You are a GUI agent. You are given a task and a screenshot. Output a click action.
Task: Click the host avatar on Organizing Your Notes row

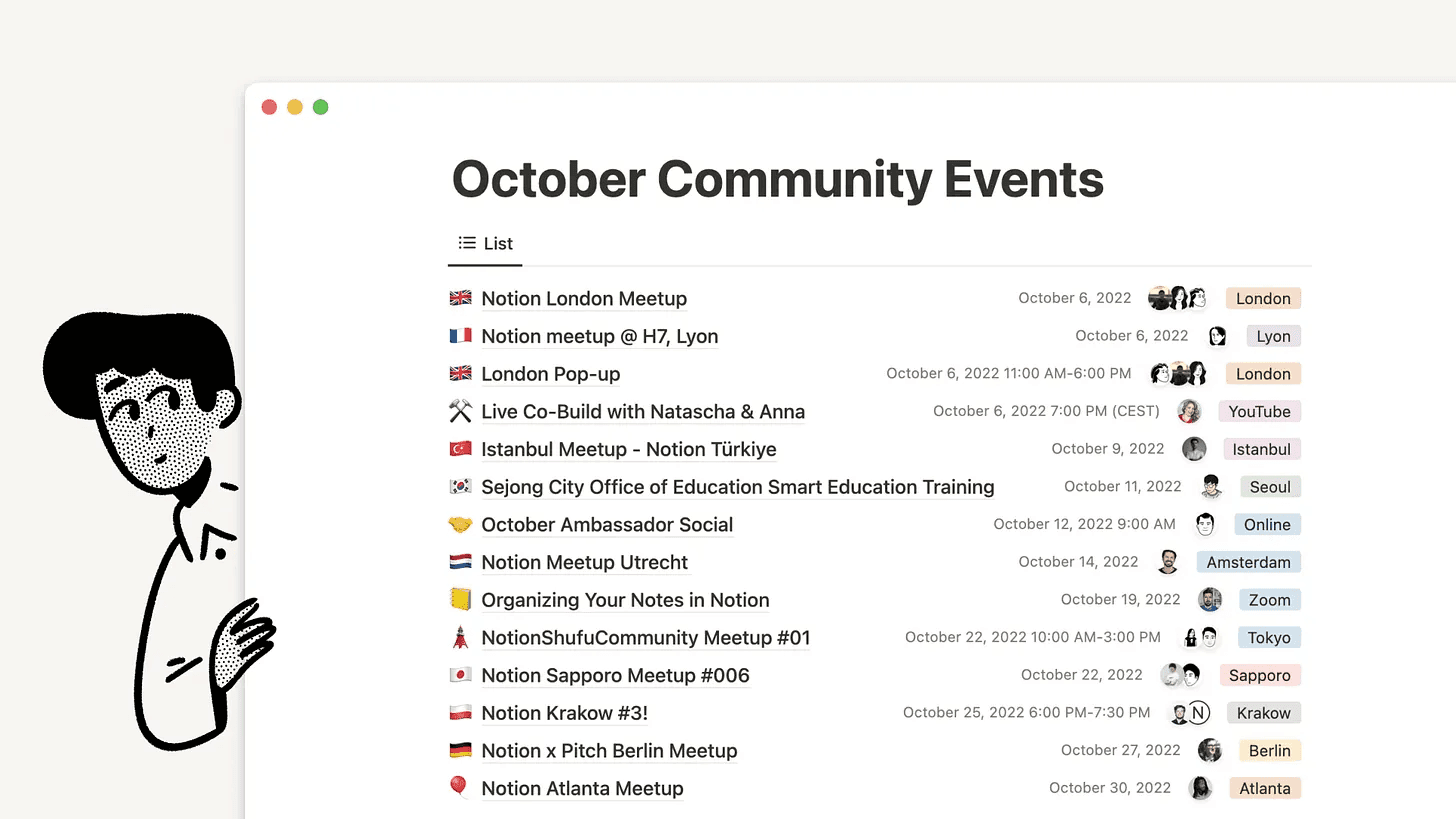(1210, 600)
